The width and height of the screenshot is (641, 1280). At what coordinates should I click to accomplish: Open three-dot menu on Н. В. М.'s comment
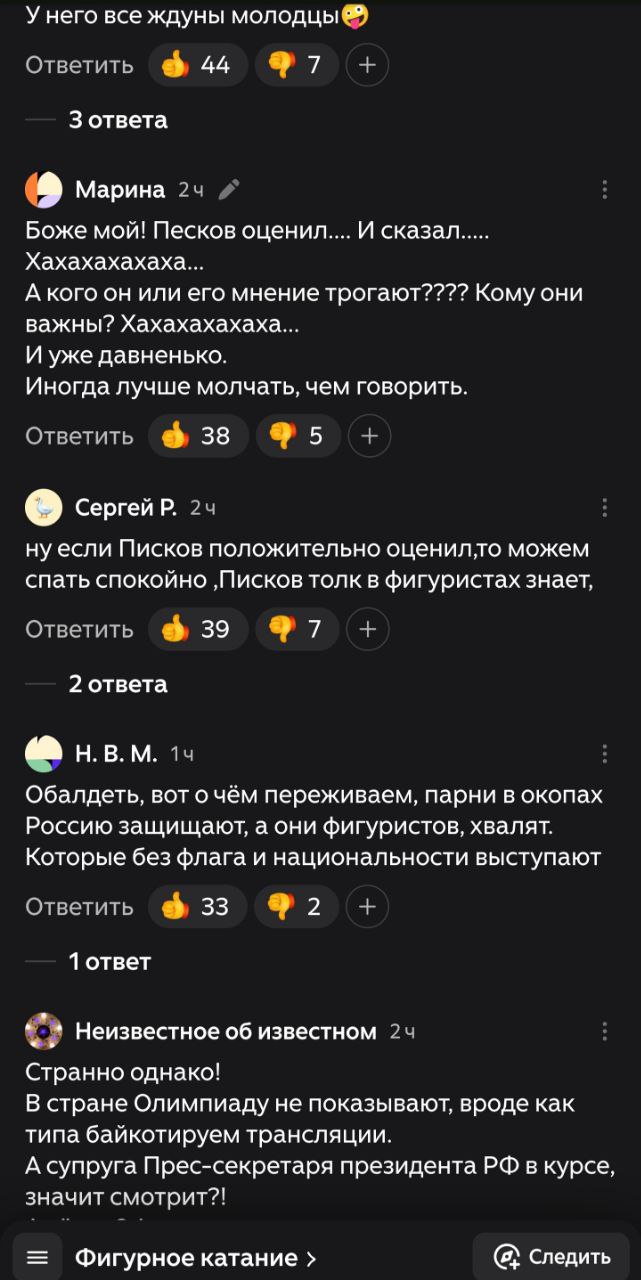[604, 754]
